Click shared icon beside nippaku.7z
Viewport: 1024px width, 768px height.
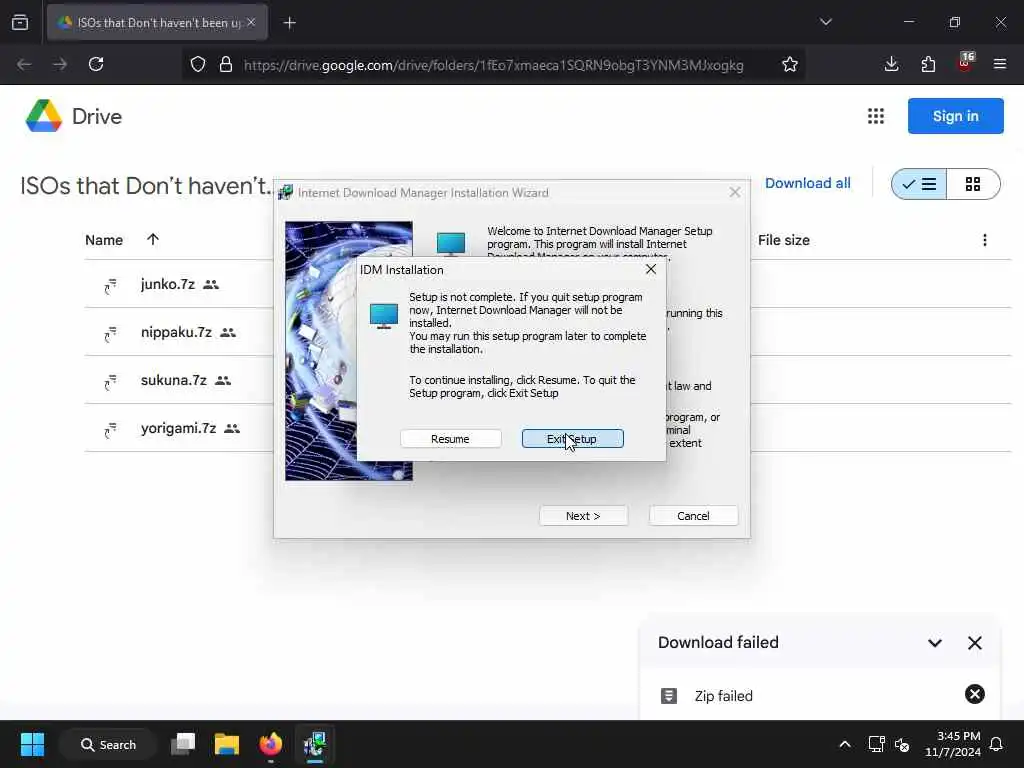coord(228,332)
